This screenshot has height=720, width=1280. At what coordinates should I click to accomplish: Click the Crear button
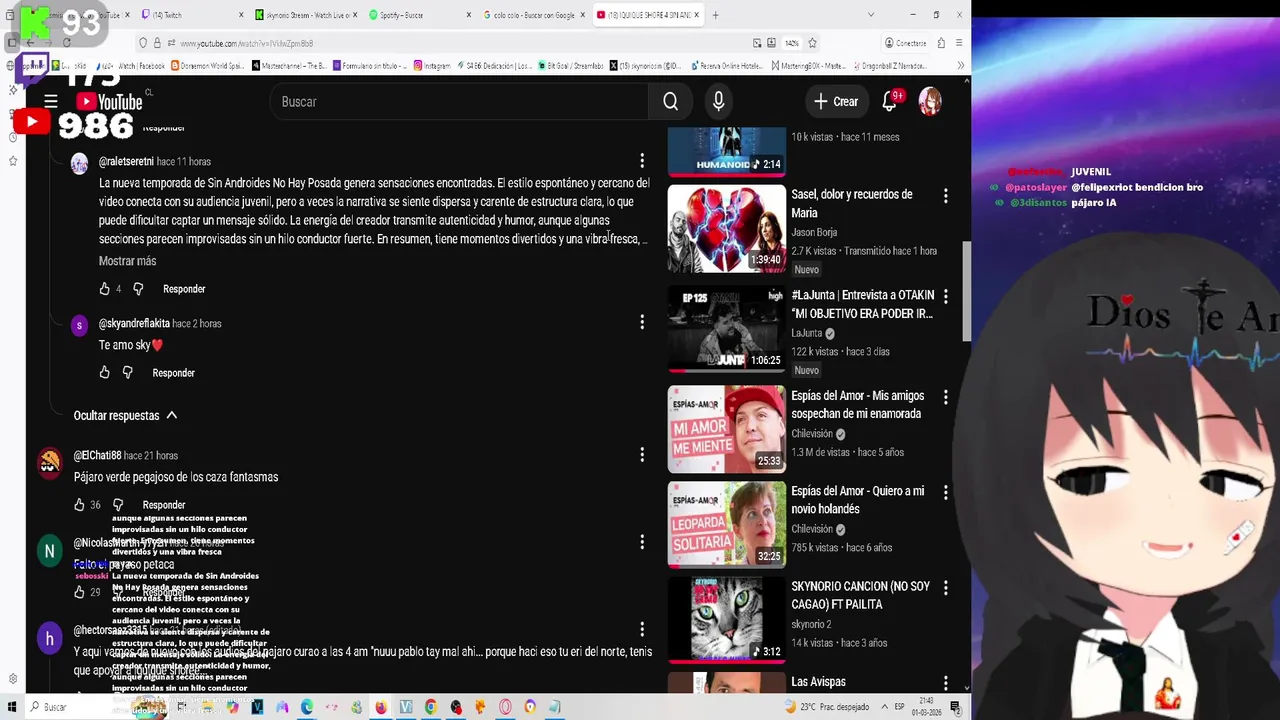836,101
